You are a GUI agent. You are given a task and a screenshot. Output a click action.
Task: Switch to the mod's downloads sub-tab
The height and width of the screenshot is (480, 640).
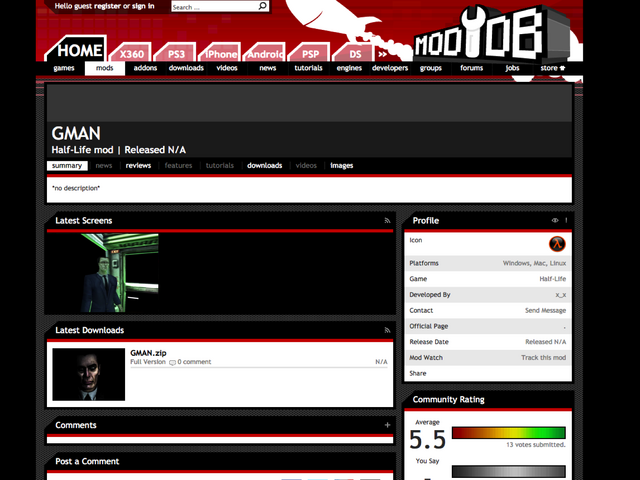coord(264,166)
